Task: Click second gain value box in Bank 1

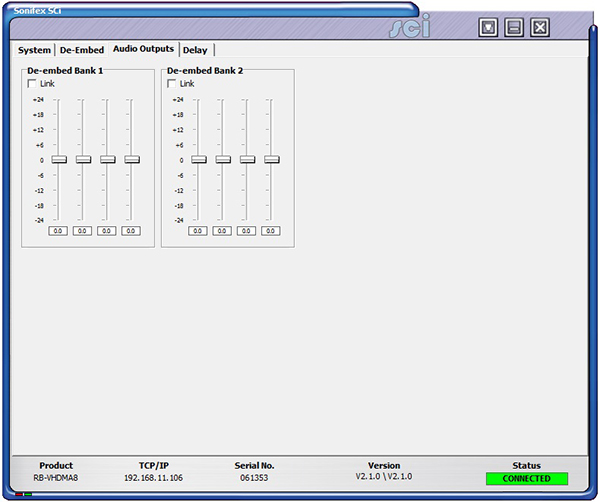Action: click(82, 231)
